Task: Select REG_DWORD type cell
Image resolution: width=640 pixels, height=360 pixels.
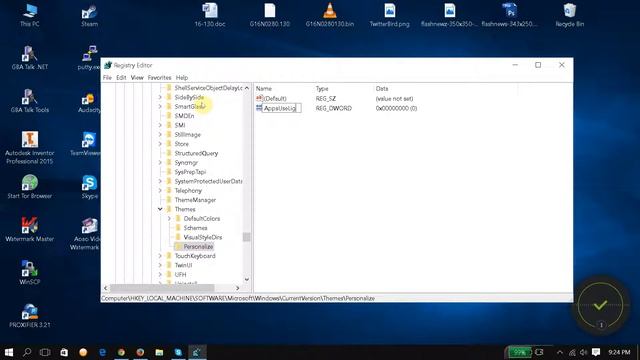Action: (333, 108)
